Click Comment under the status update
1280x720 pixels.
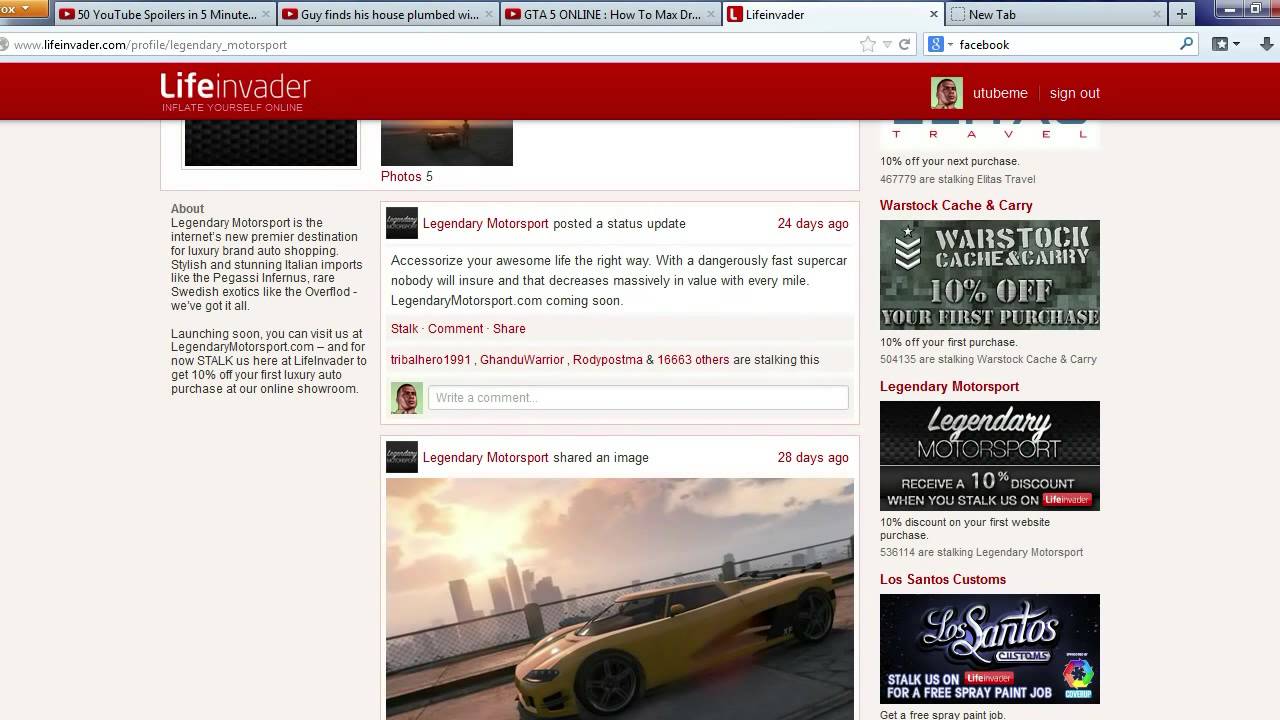[455, 329]
